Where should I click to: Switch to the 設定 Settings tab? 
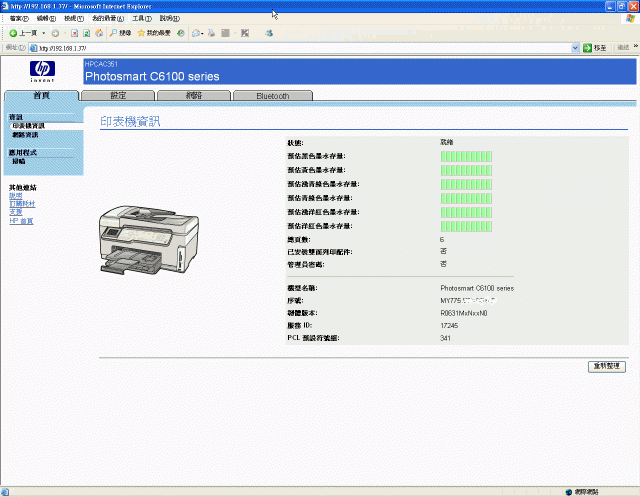click(118, 95)
